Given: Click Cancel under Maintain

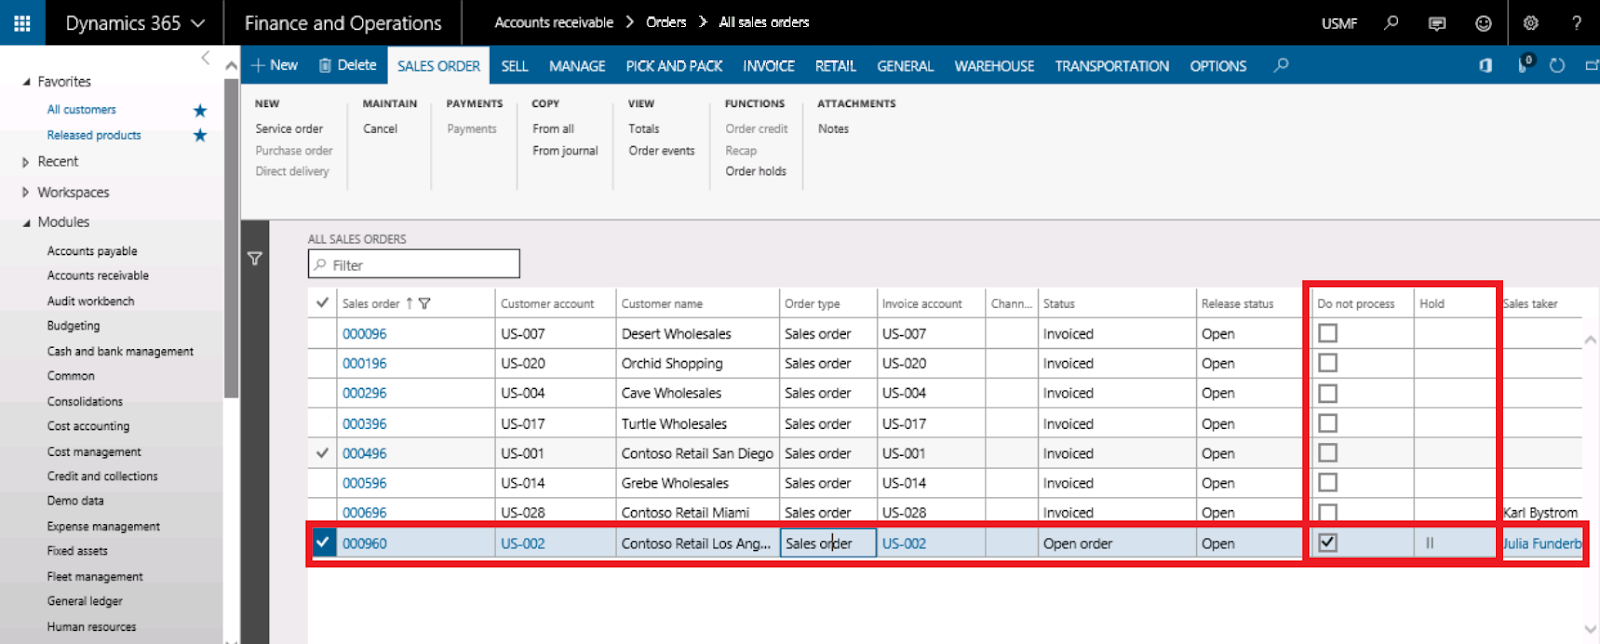Looking at the screenshot, I should click(380, 129).
